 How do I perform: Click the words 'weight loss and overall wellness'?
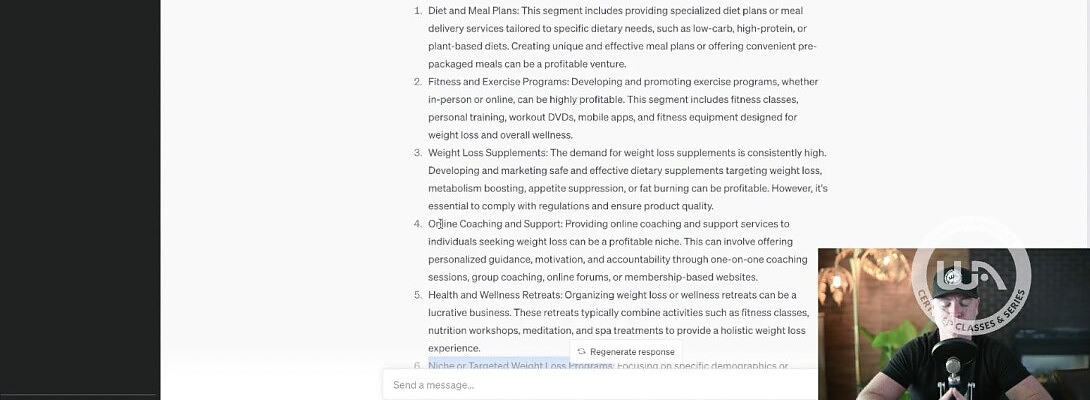(500, 135)
